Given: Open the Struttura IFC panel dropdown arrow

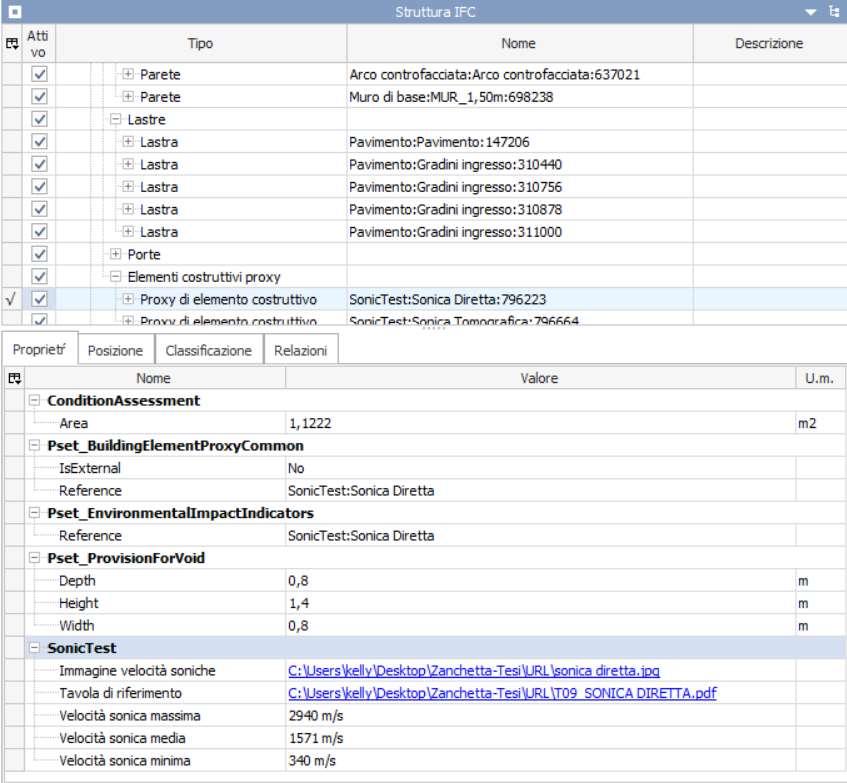Looking at the screenshot, I should coord(811,12).
